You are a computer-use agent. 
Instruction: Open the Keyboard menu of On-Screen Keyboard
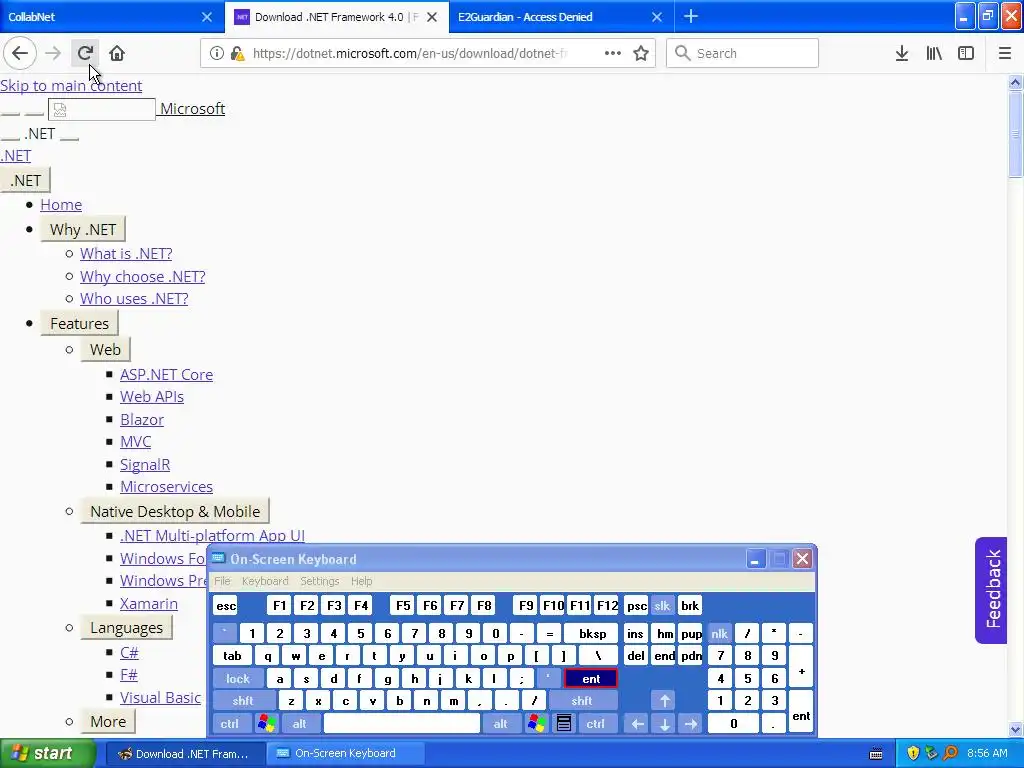coord(264,581)
